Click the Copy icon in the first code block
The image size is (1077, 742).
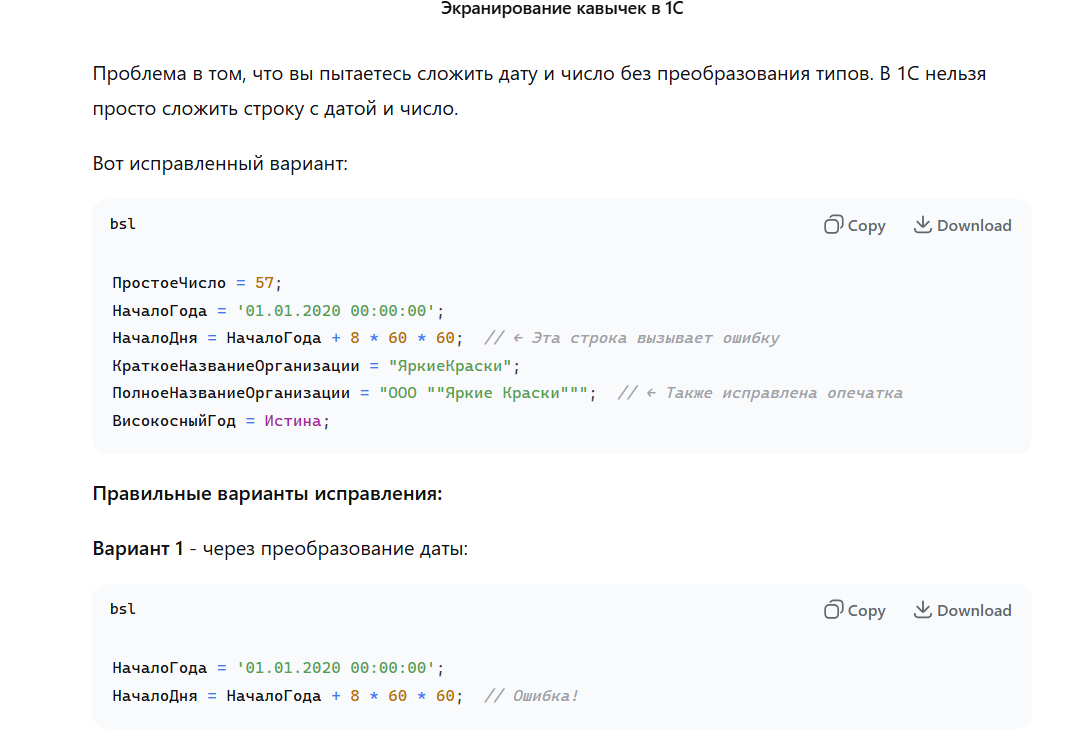tap(833, 225)
